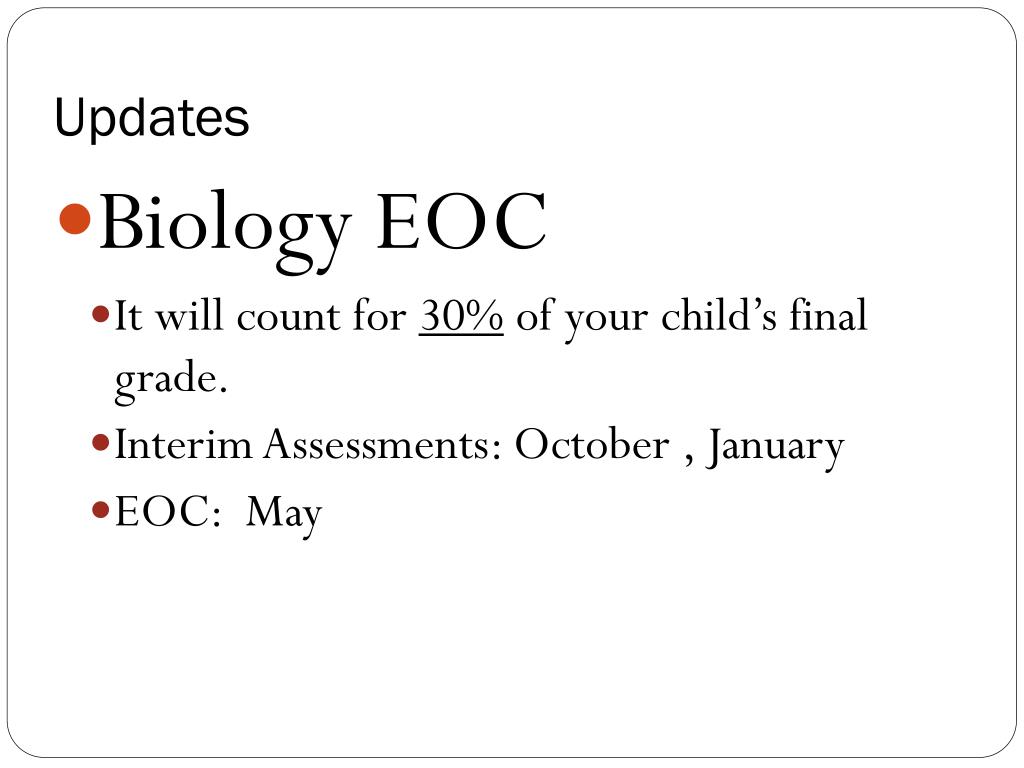Click 'EOC:' in the last sub-bullet
This screenshot has height=768, width=1024.
coord(168,512)
